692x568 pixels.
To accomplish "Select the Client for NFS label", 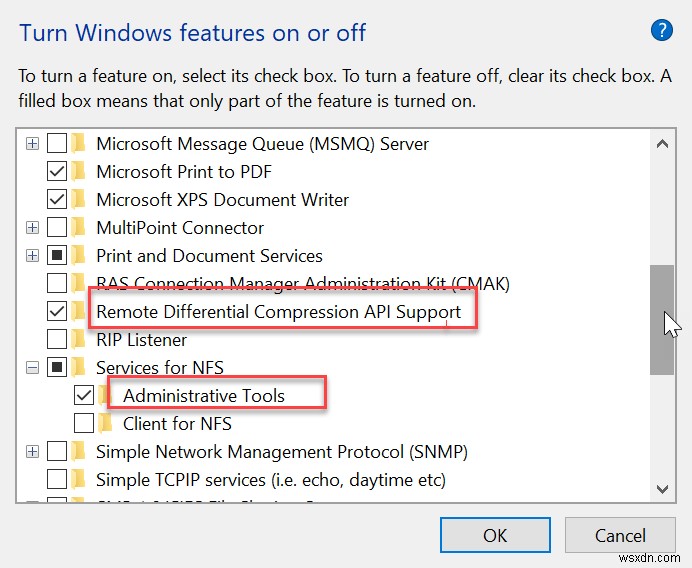I will [x=177, y=423].
